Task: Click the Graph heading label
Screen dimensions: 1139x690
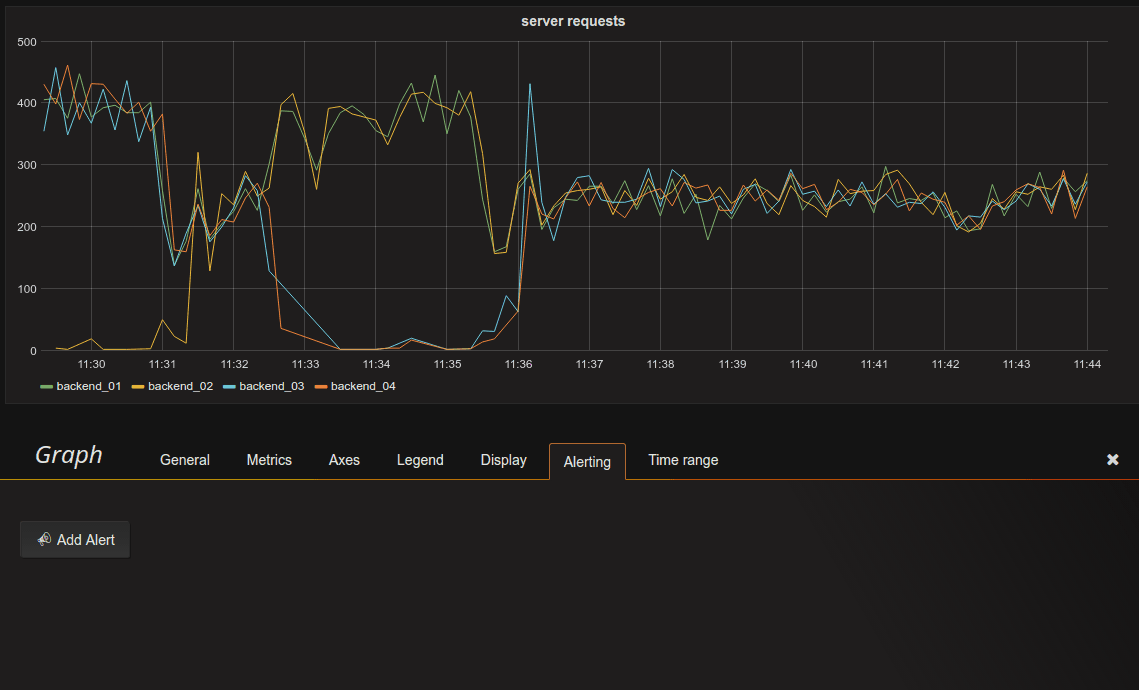Action: click(69, 455)
